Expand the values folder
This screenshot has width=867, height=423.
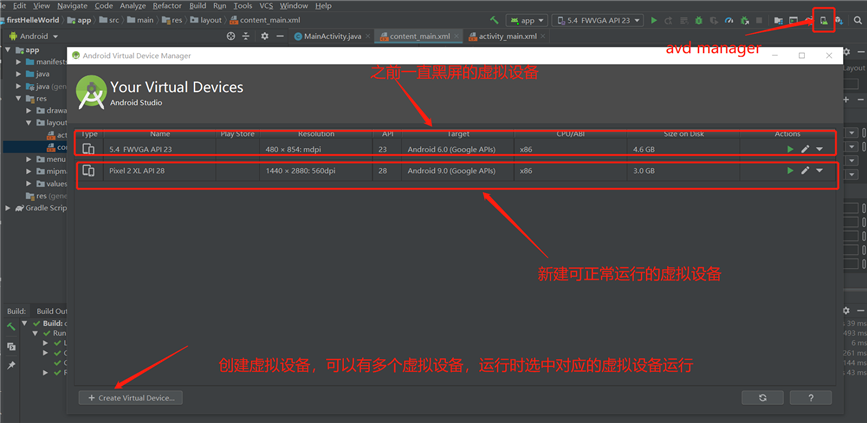click(29, 184)
